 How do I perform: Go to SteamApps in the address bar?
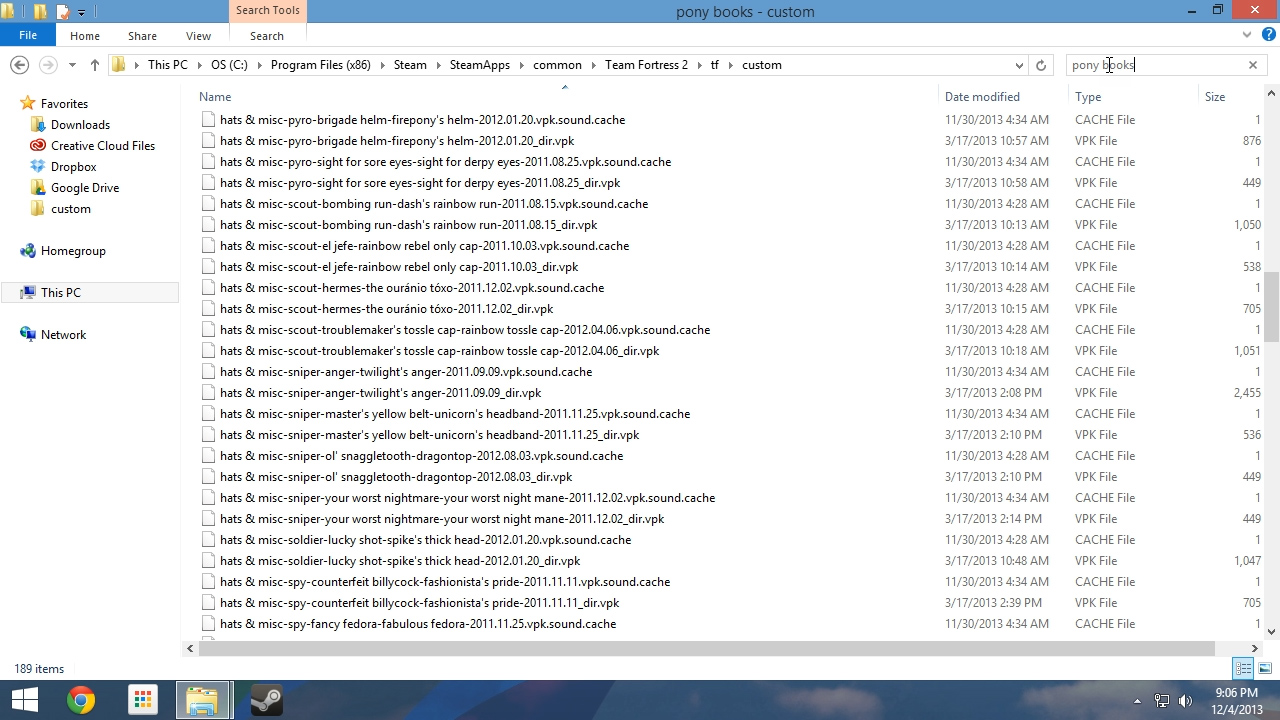pos(480,65)
